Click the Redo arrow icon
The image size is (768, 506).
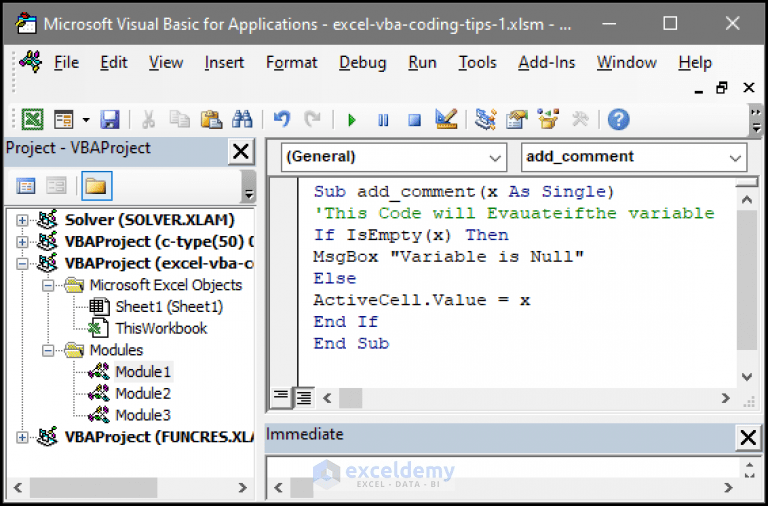(312, 120)
